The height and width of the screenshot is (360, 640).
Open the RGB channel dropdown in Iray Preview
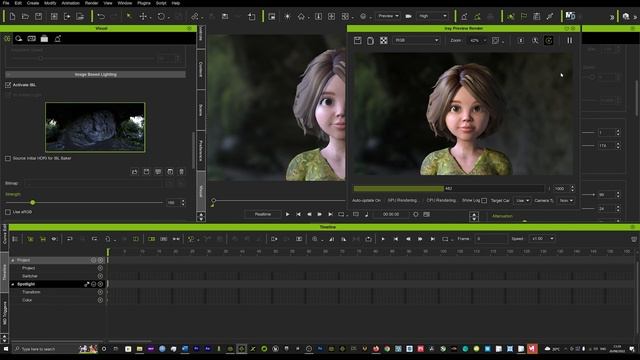(416, 40)
